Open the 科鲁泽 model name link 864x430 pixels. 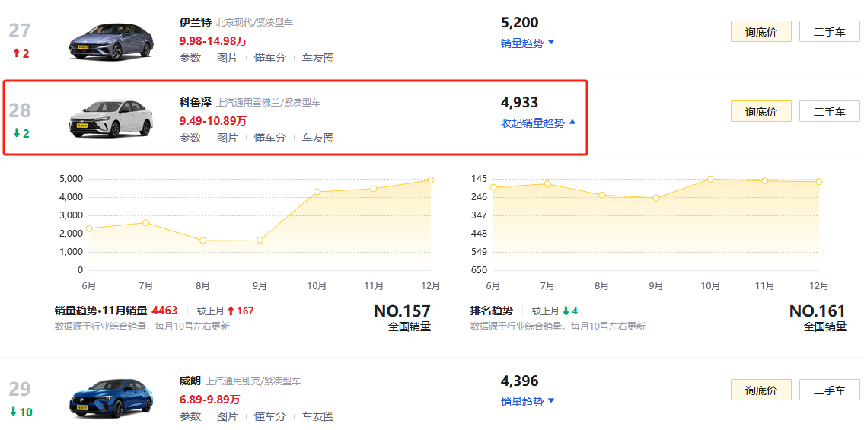pyautogui.click(x=194, y=103)
